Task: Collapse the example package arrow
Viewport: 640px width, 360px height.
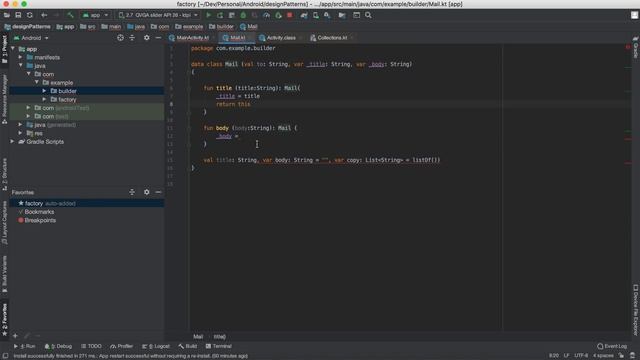Action: 37,82
